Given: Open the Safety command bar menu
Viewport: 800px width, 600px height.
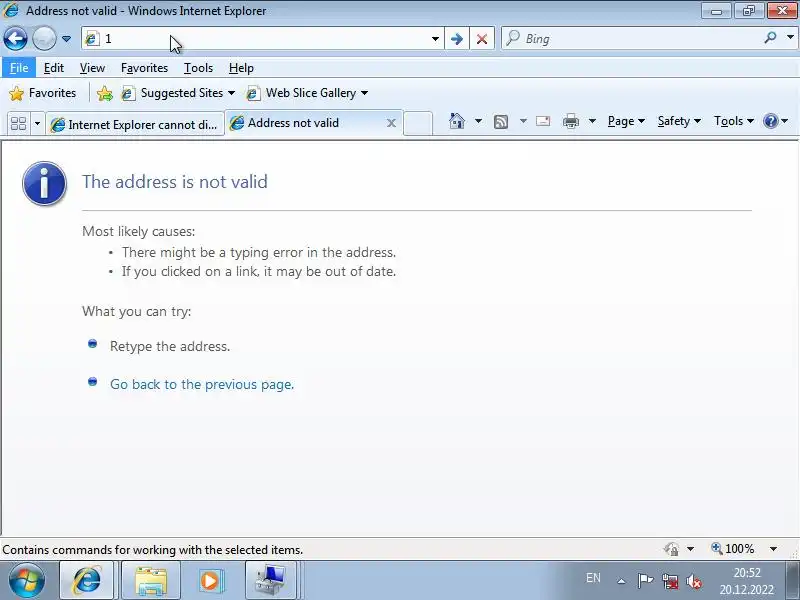Looking at the screenshot, I should [679, 121].
